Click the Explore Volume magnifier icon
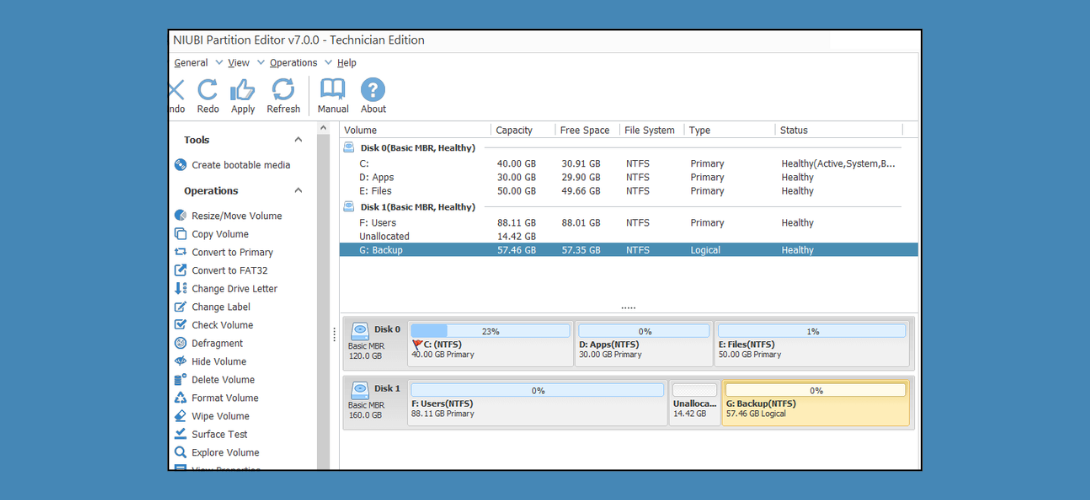 181,452
